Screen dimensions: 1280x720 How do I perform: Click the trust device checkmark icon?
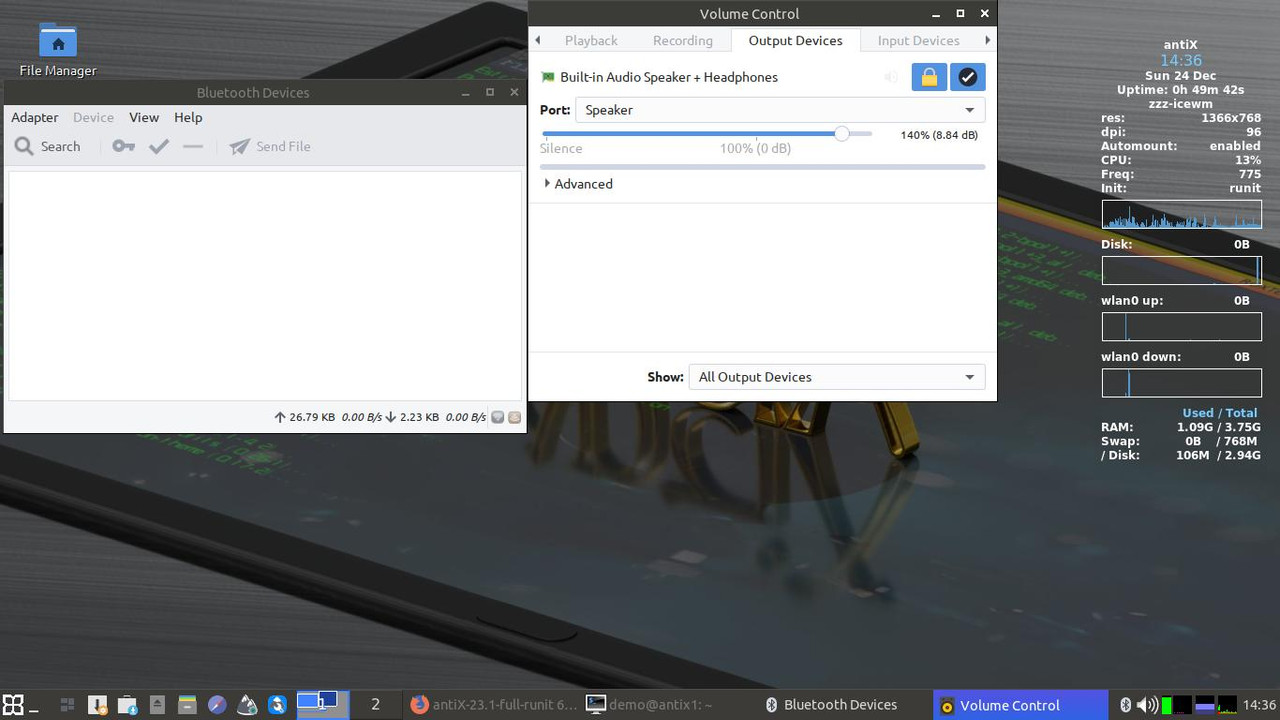[x=158, y=146]
